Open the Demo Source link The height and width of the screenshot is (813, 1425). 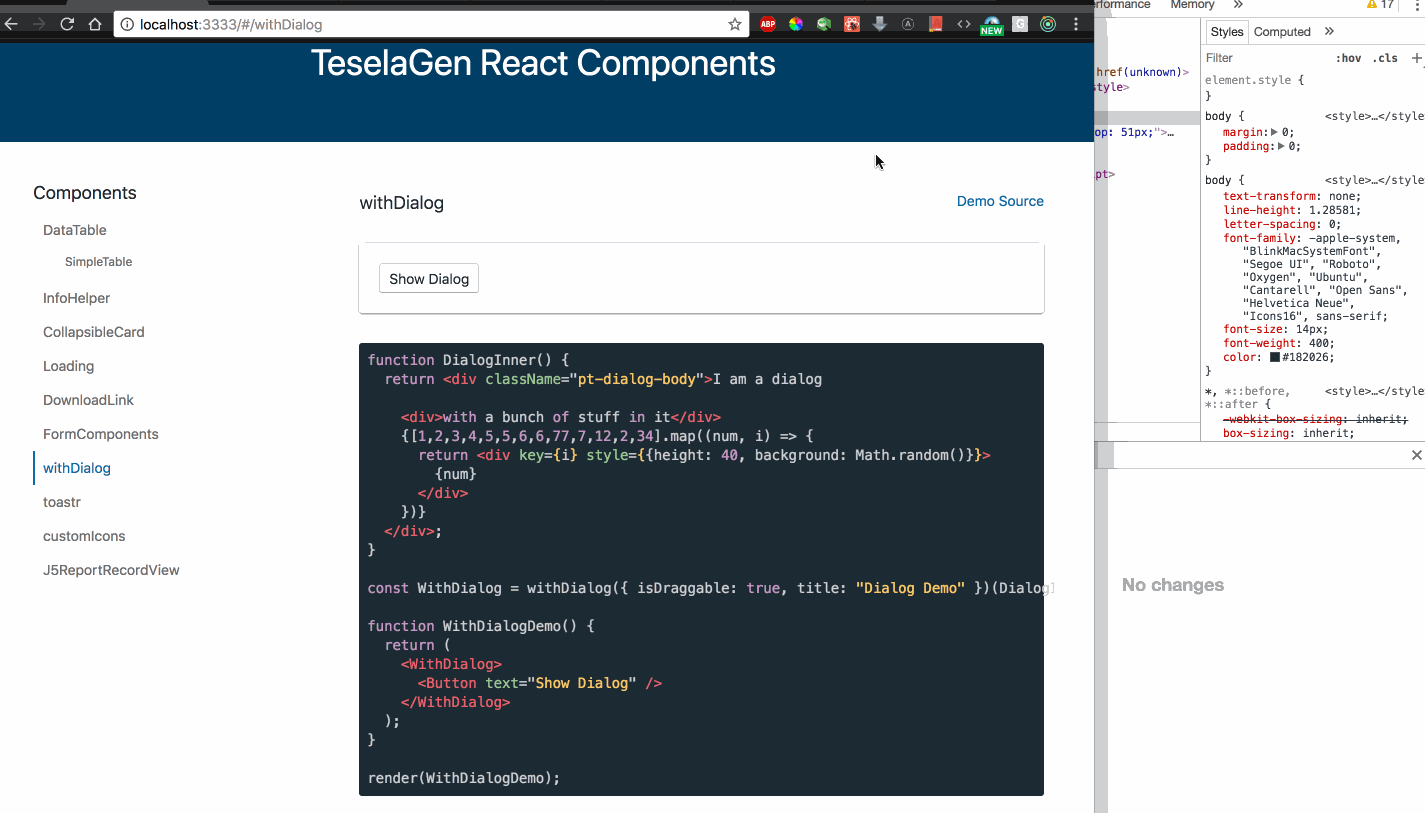1000,201
